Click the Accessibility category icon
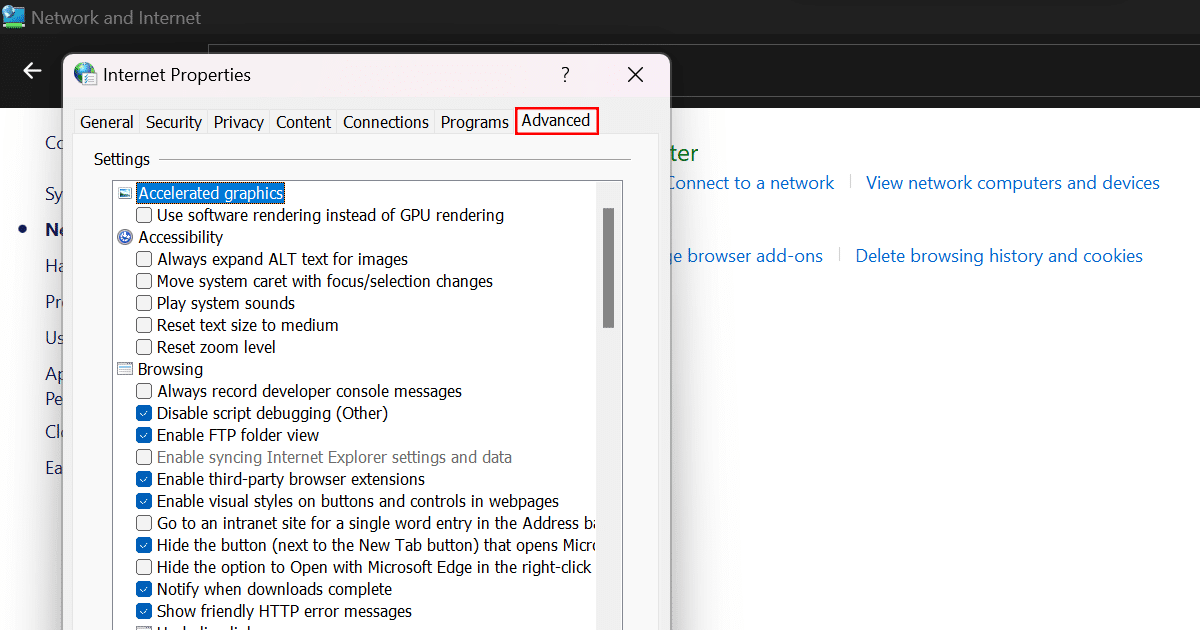Image resolution: width=1200 pixels, height=630 pixels. pyautogui.click(x=125, y=237)
